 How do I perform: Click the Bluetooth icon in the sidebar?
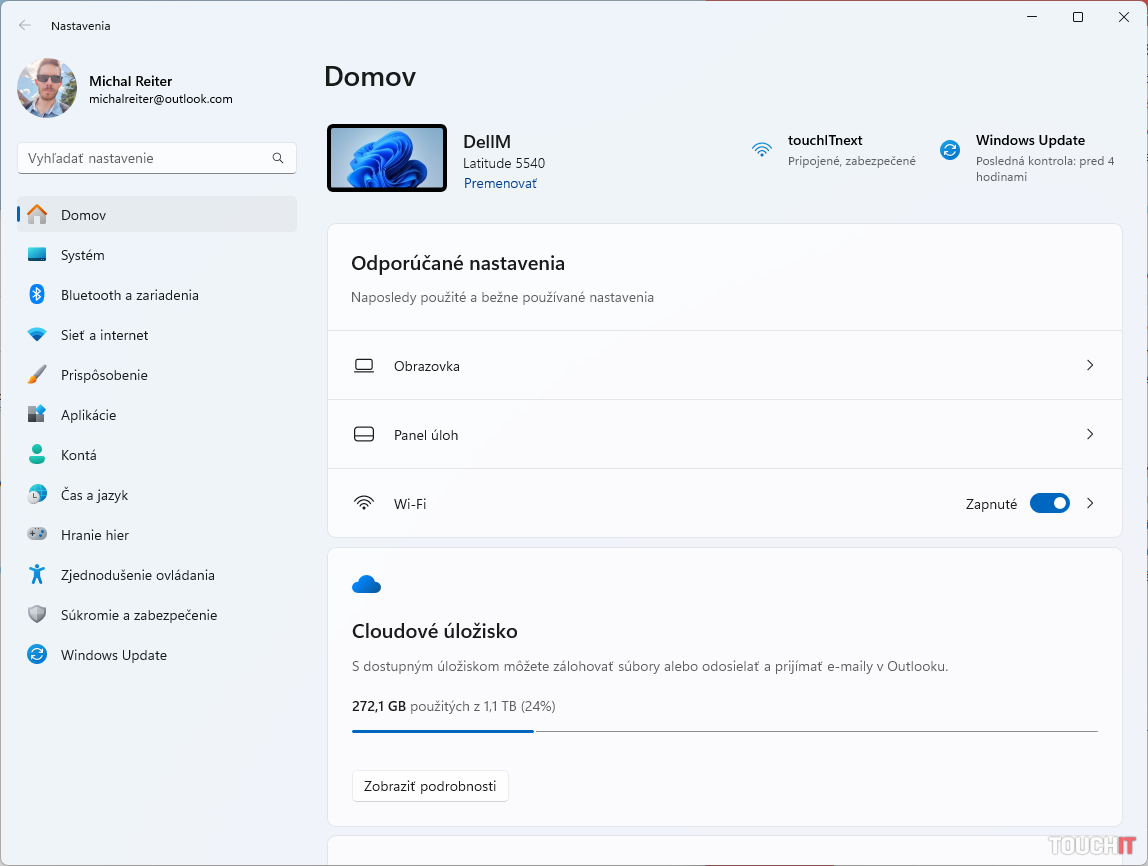coord(37,295)
